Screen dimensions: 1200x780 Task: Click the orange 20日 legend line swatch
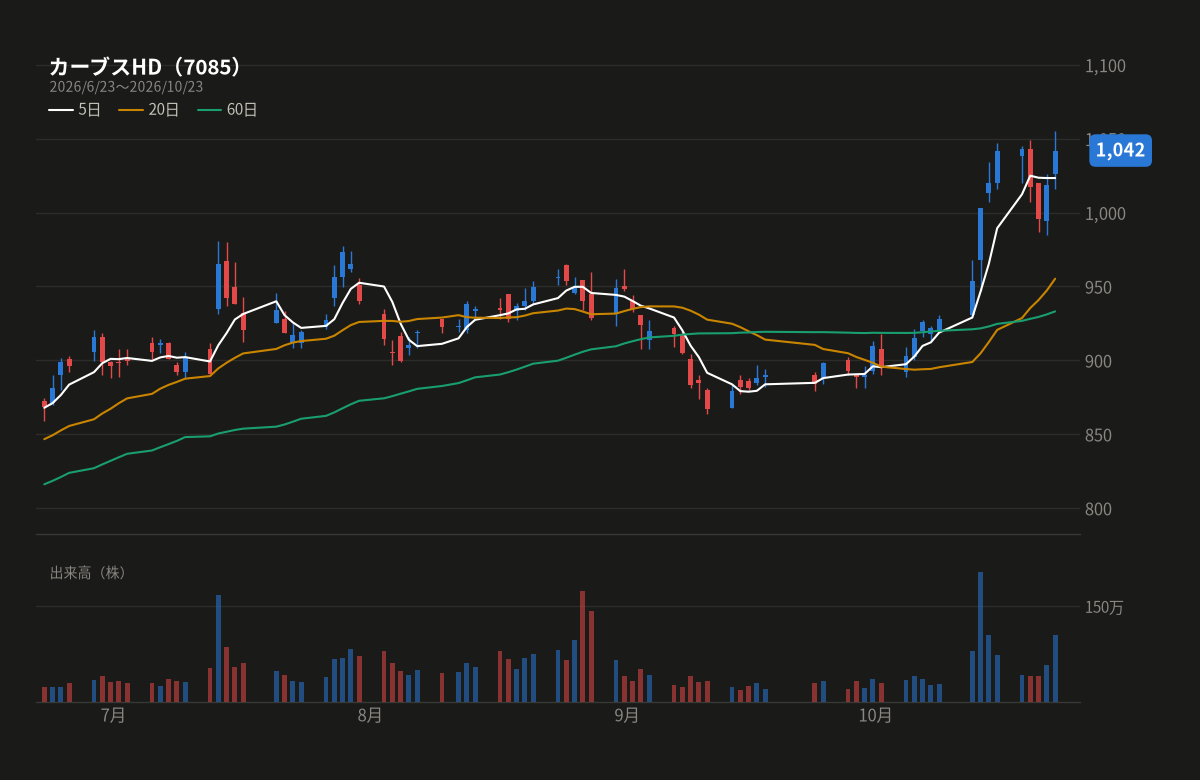pos(131,110)
